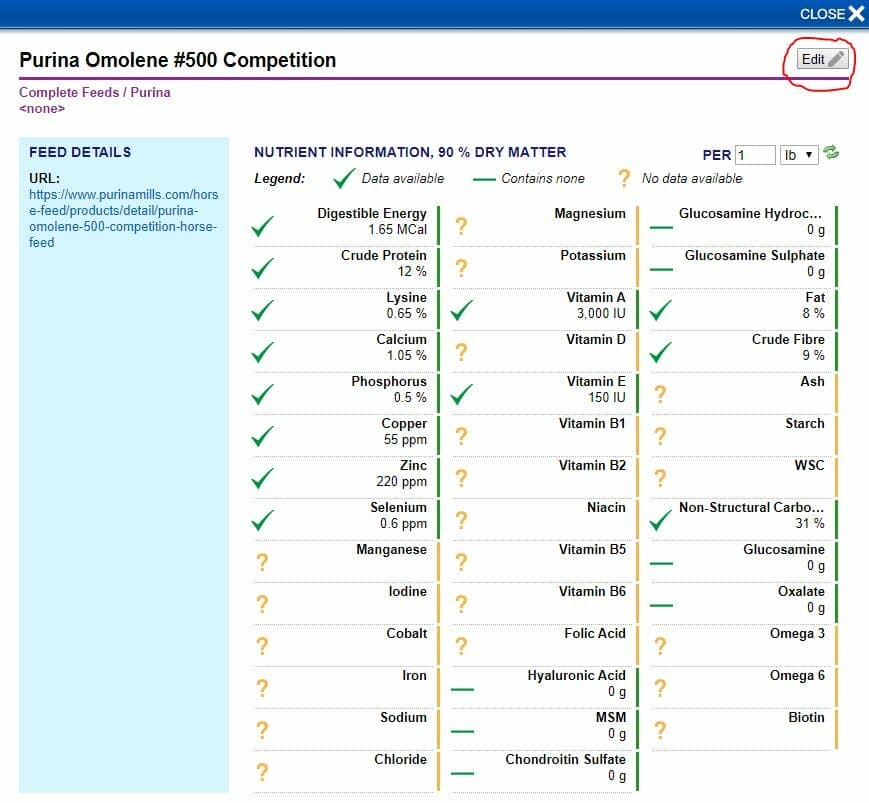The height and width of the screenshot is (803, 869).
Task: Select the Non-Structural Carbo... nutrient entry
Action: [751, 515]
